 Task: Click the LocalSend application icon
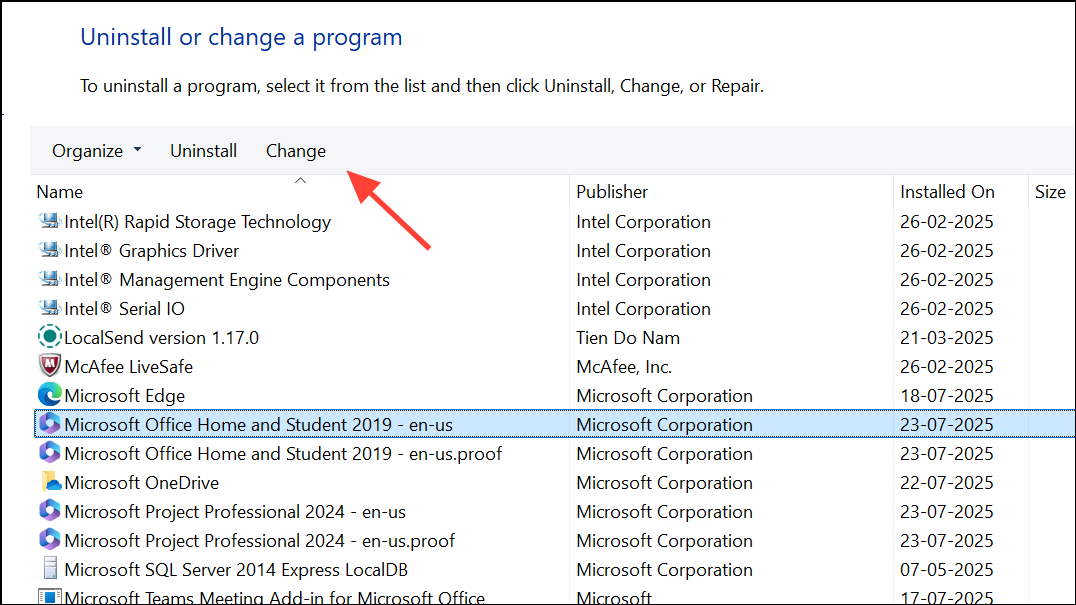[x=49, y=337]
